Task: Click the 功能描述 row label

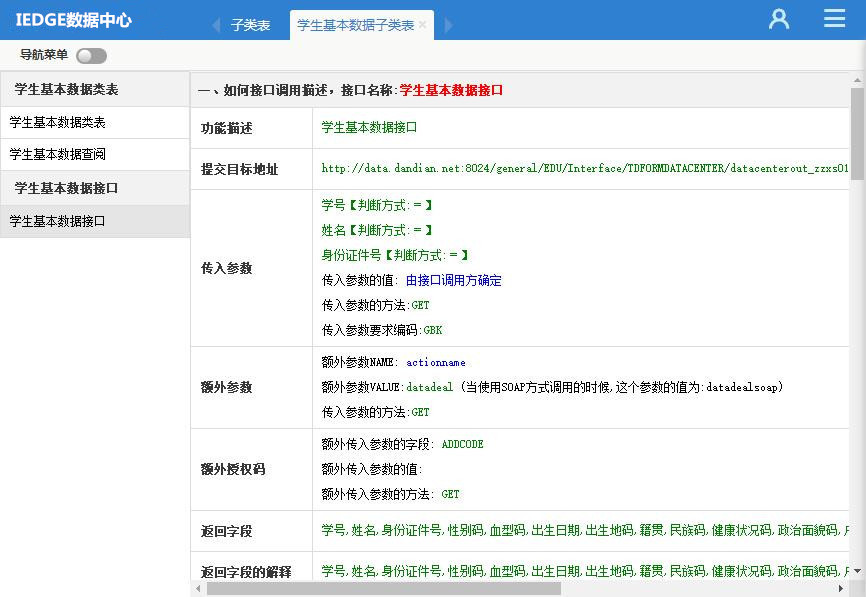Action: (x=226, y=129)
